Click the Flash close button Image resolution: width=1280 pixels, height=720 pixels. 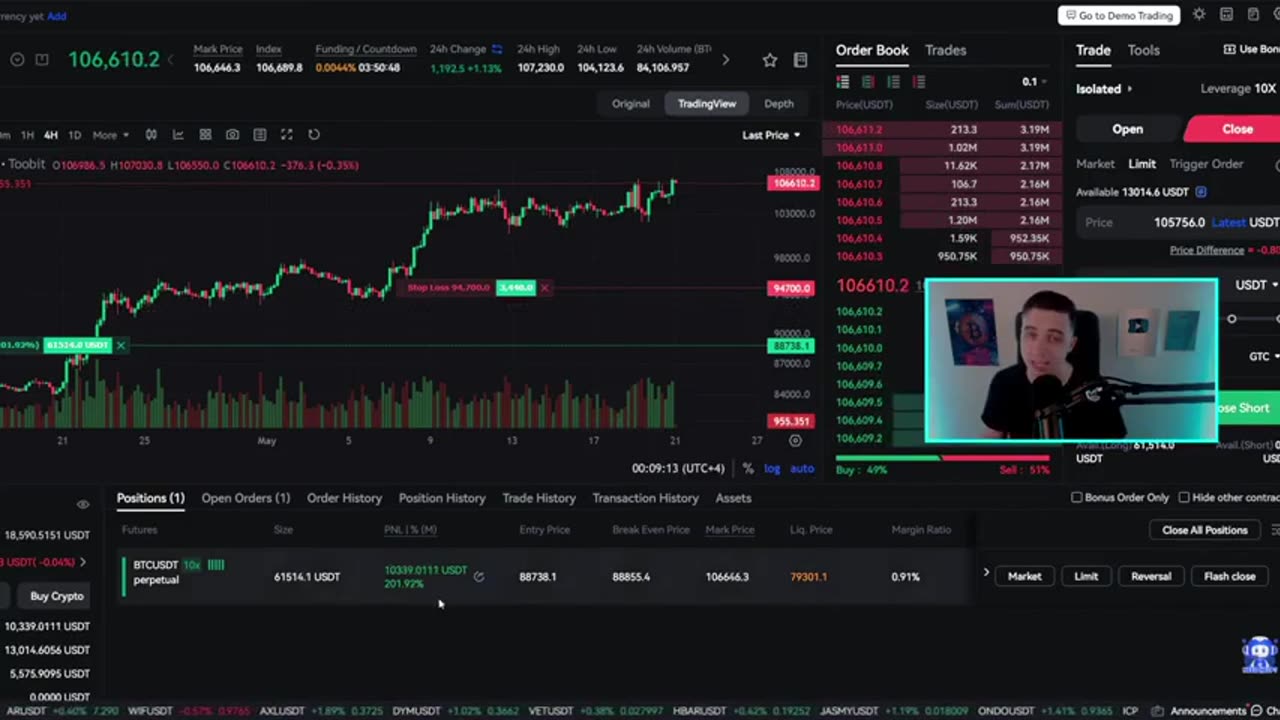click(1229, 576)
